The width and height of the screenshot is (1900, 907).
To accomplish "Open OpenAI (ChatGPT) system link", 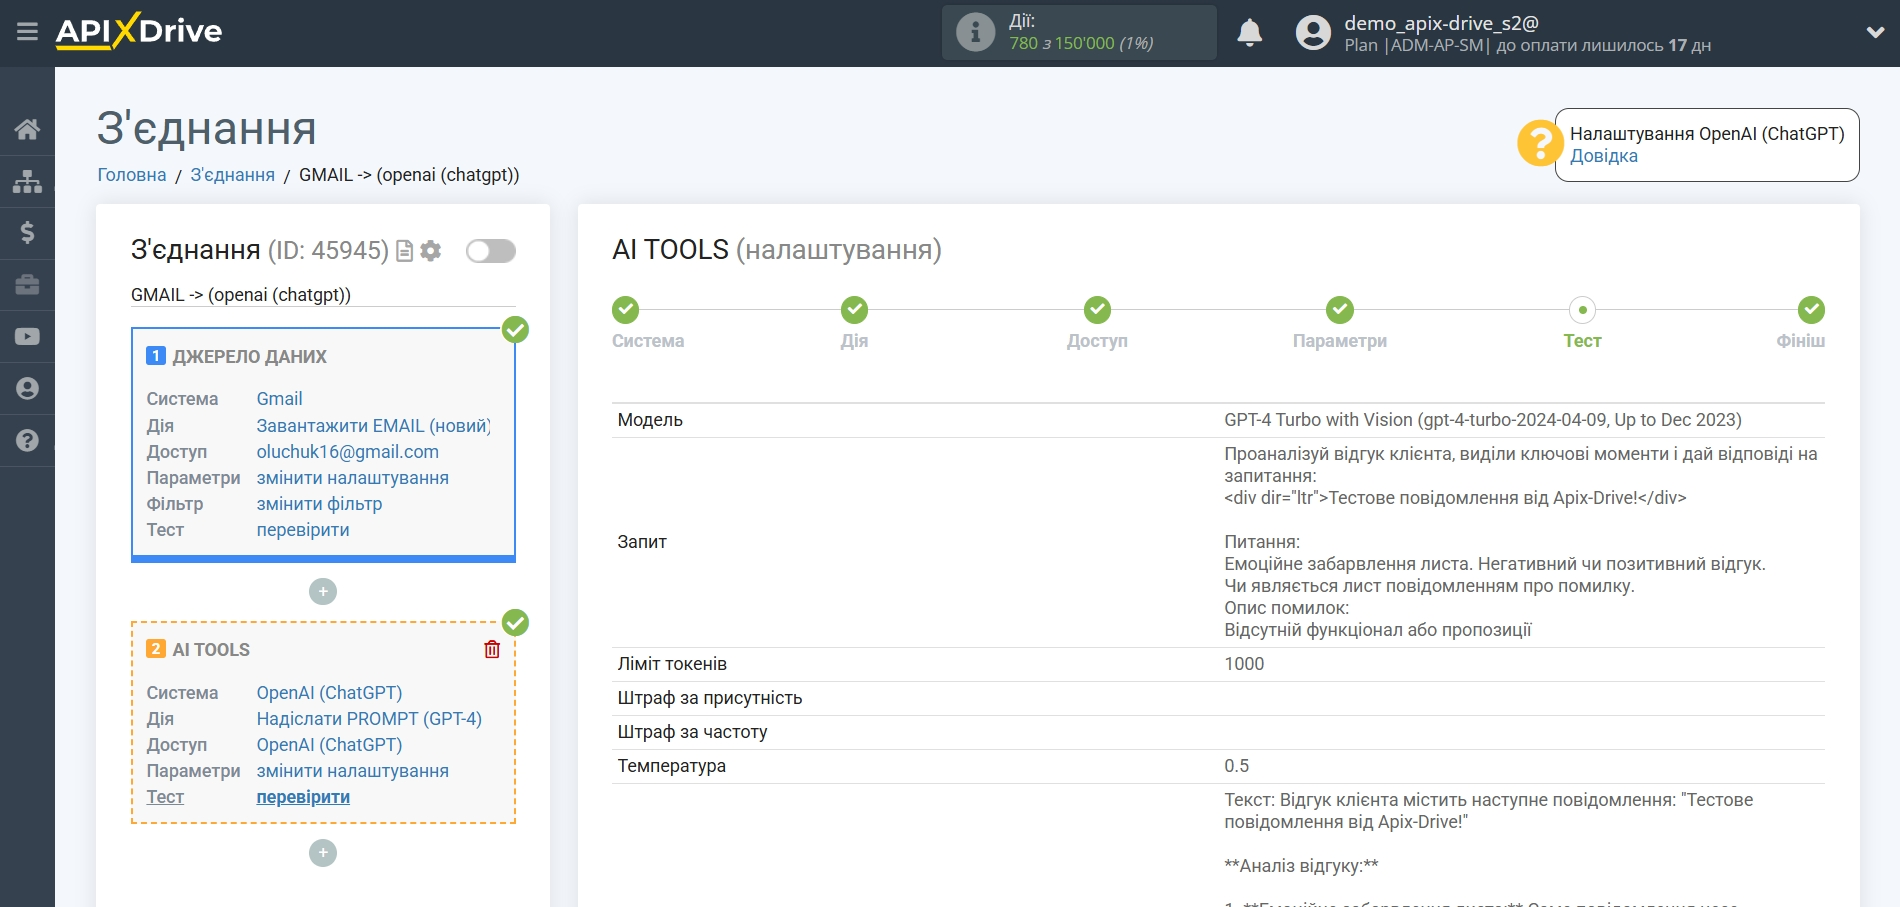I will click(x=329, y=693).
